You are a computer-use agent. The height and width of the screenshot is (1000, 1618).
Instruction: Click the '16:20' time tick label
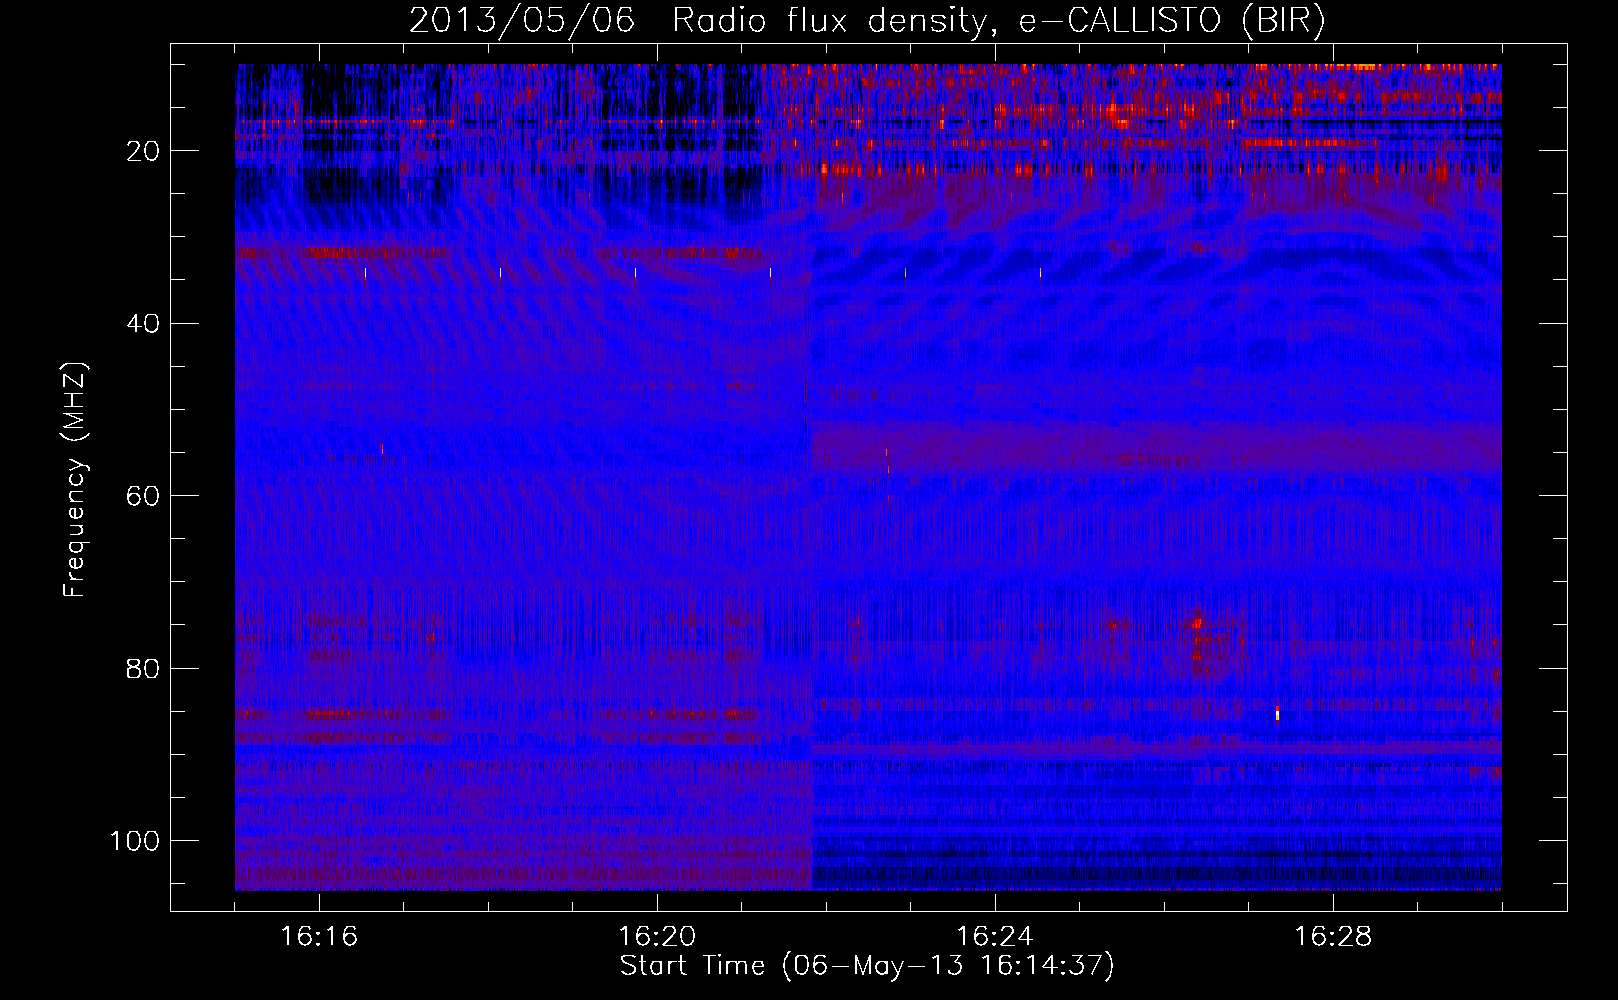click(657, 937)
